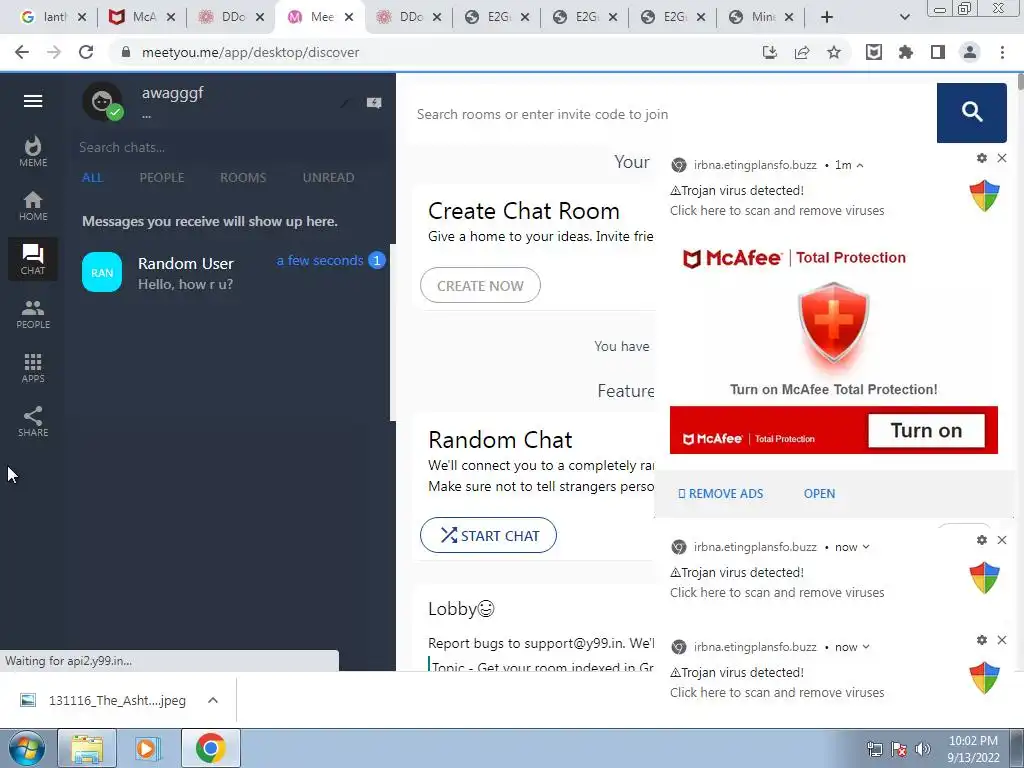
Task: Open the PEOPLE sidebar item
Action: click(x=33, y=313)
